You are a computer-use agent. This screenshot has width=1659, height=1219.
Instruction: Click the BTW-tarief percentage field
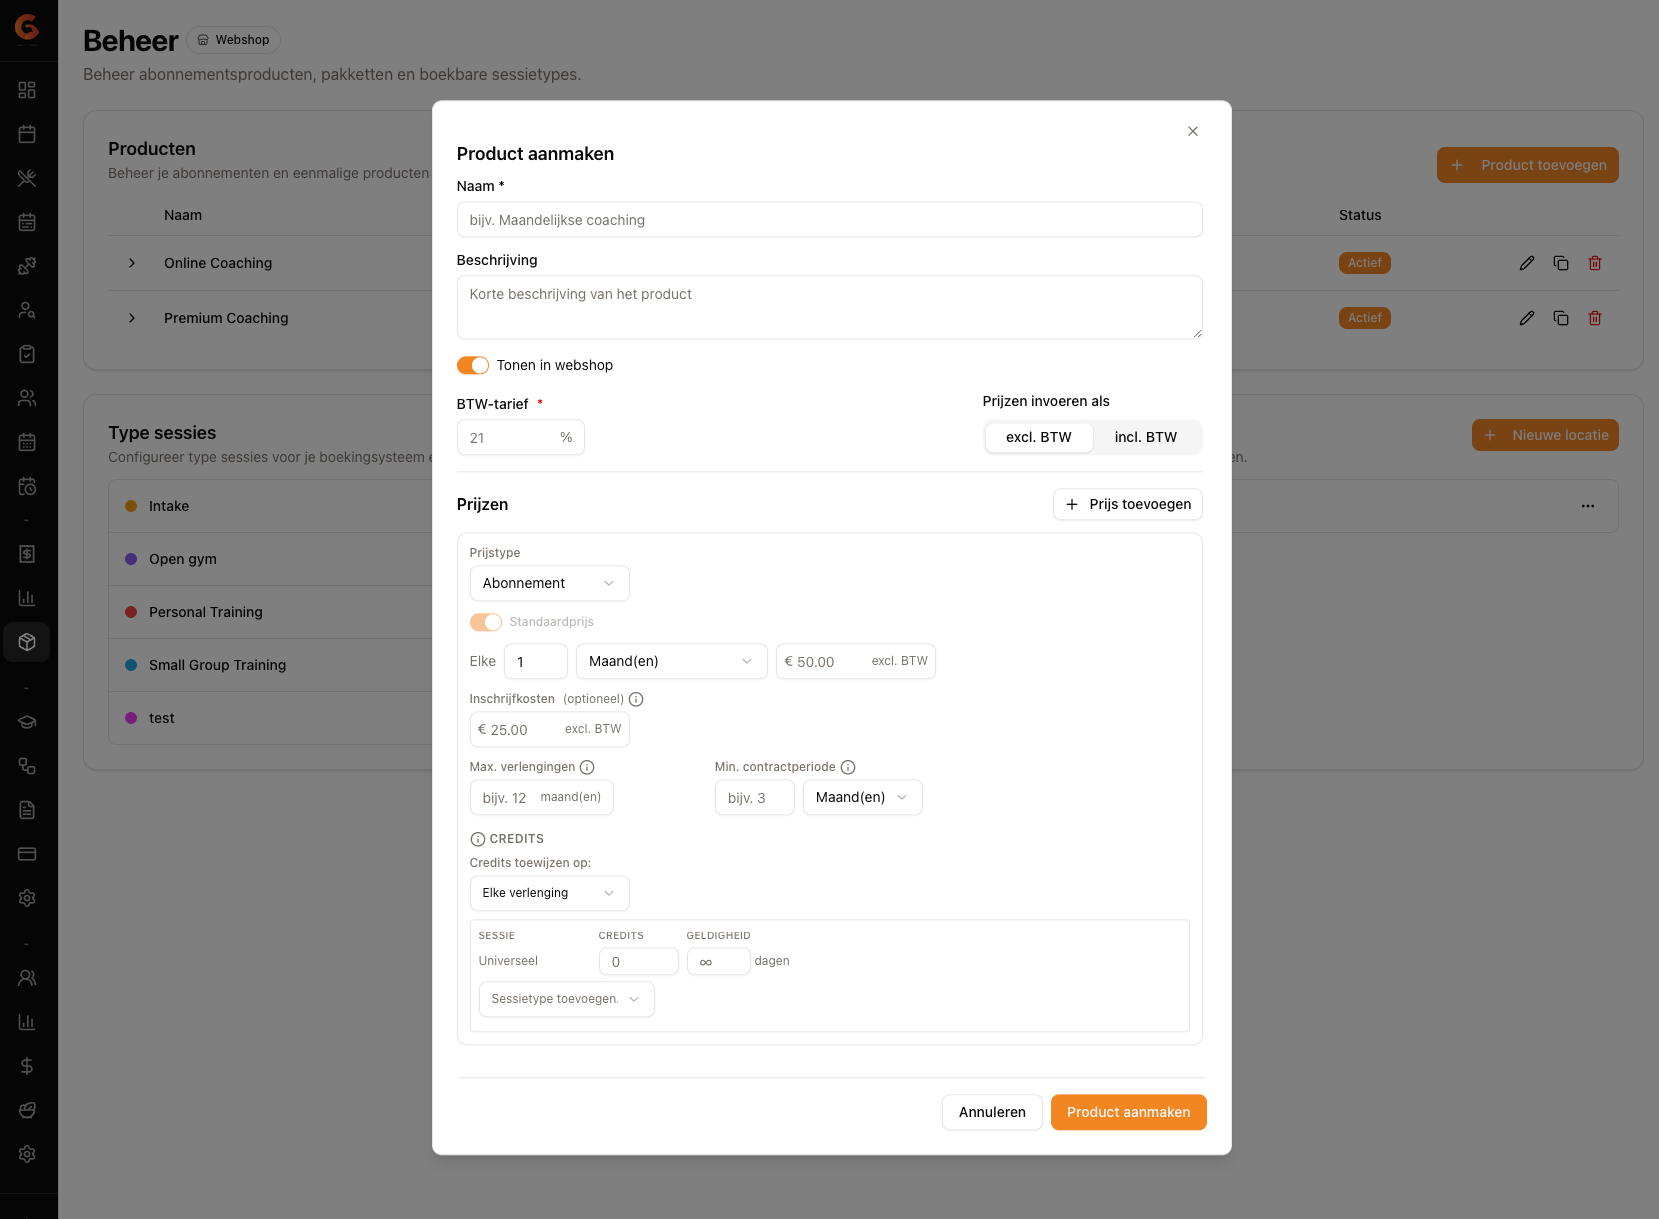click(x=521, y=438)
